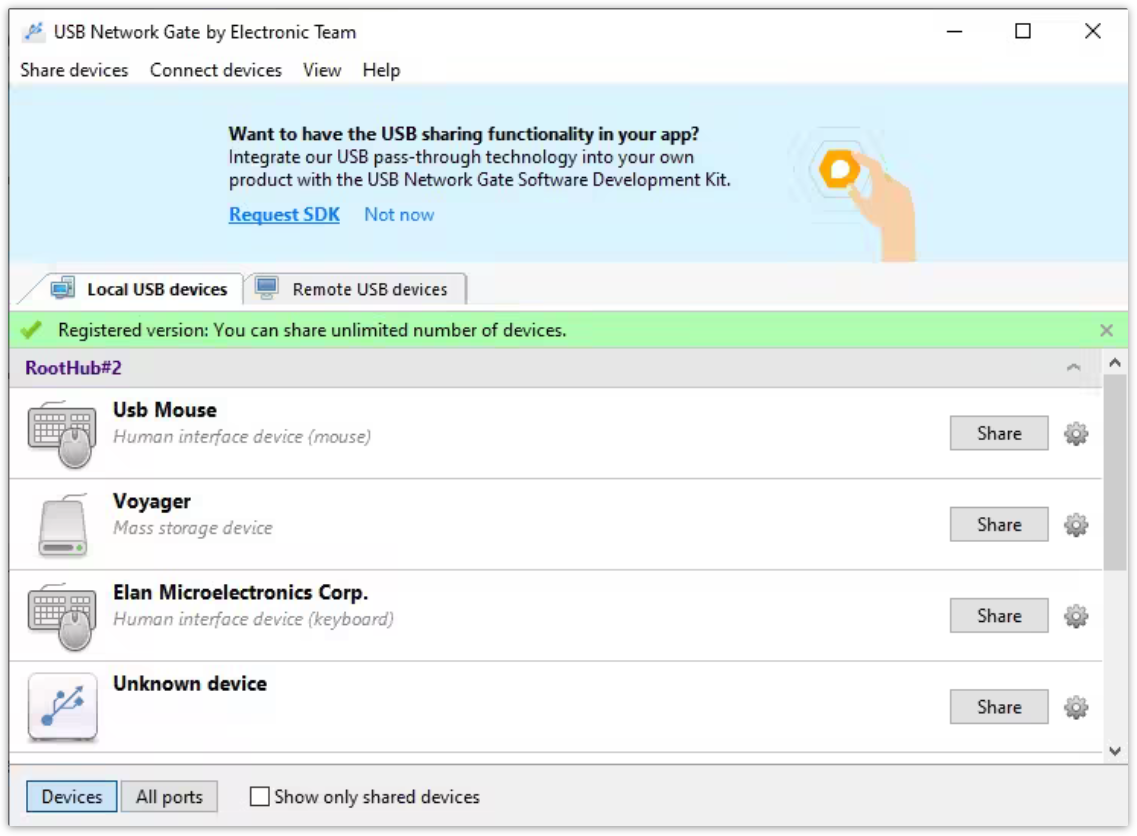The image size is (1137, 836).
Task: Open the Share devices menu
Action: point(74,70)
